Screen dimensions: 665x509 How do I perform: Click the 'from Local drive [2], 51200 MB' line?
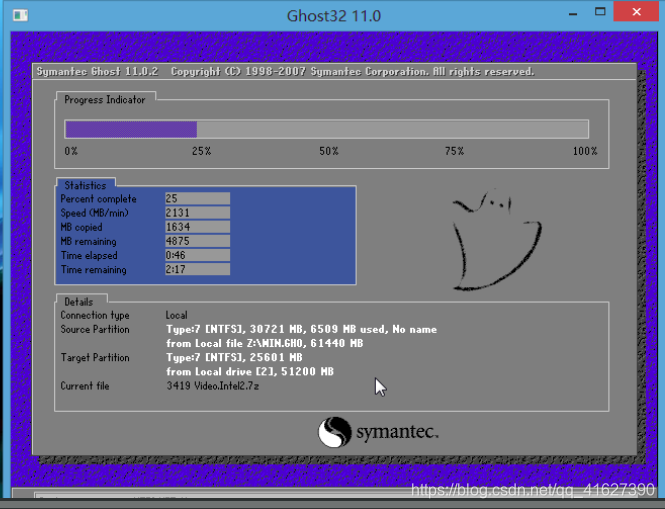pyautogui.click(x=250, y=372)
